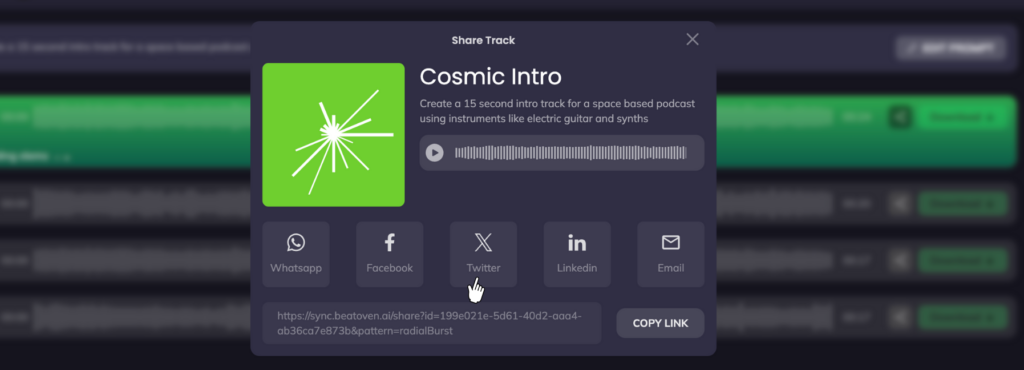Screen dimensions: 1024x370
Task: Share the track on Linkedin
Action: (x=577, y=254)
